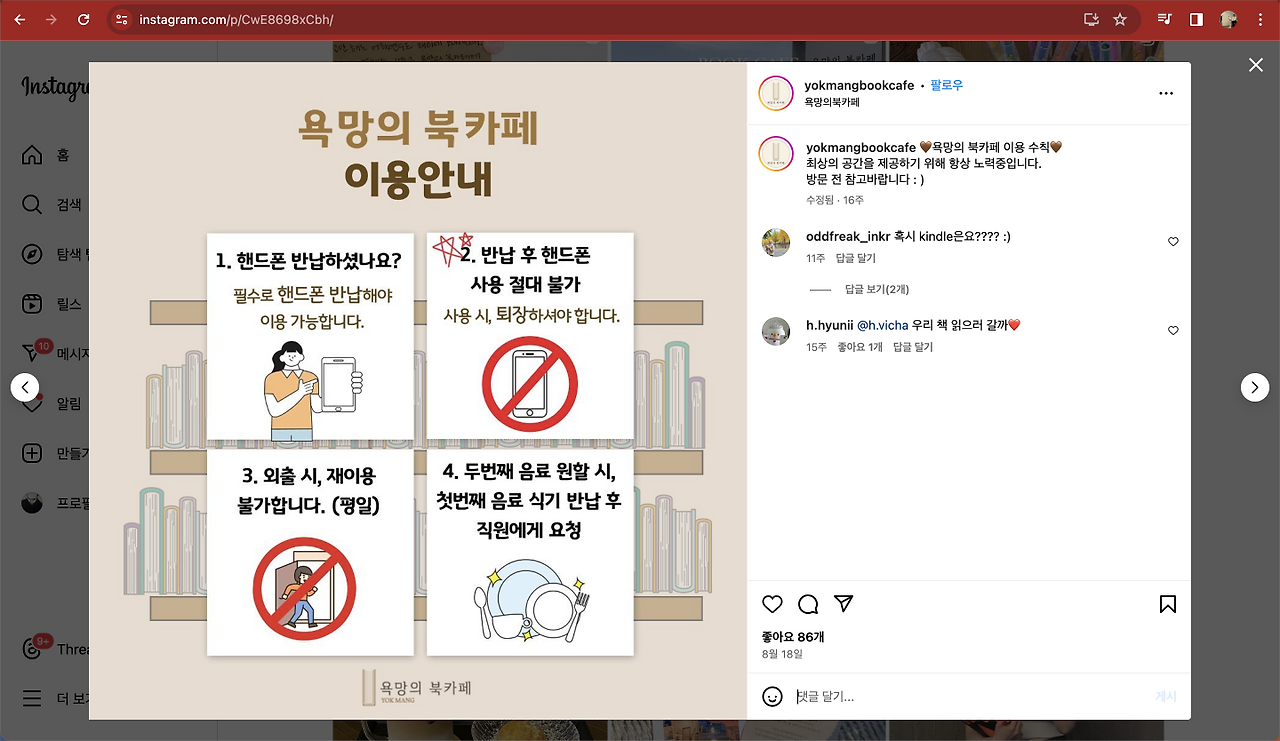Click 답글 달기 under h.hyunii's comment
The image size is (1280, 741).
pyautogui.click(x=913, y=347)
